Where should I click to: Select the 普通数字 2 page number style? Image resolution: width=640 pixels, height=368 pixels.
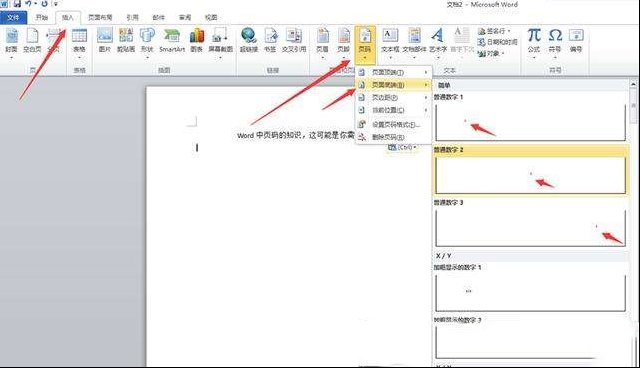tap(530, 170)
